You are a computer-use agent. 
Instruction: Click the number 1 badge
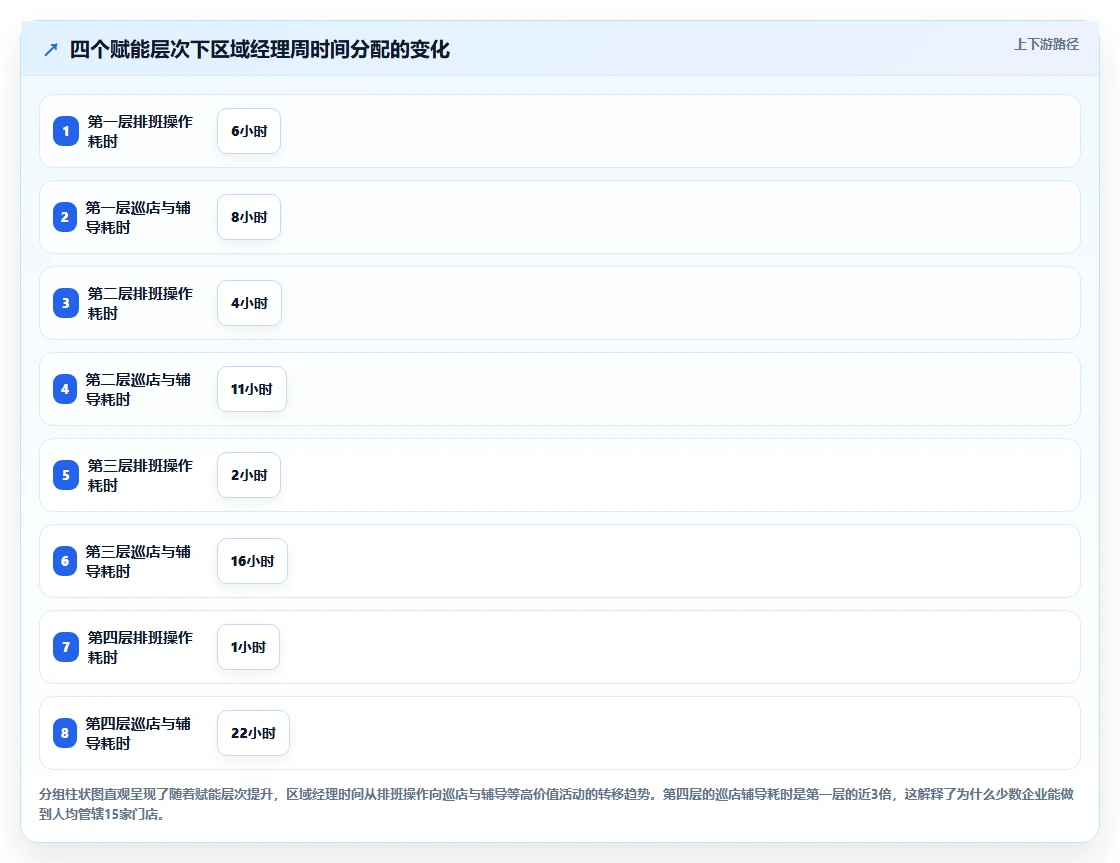[x=66, y=131]
